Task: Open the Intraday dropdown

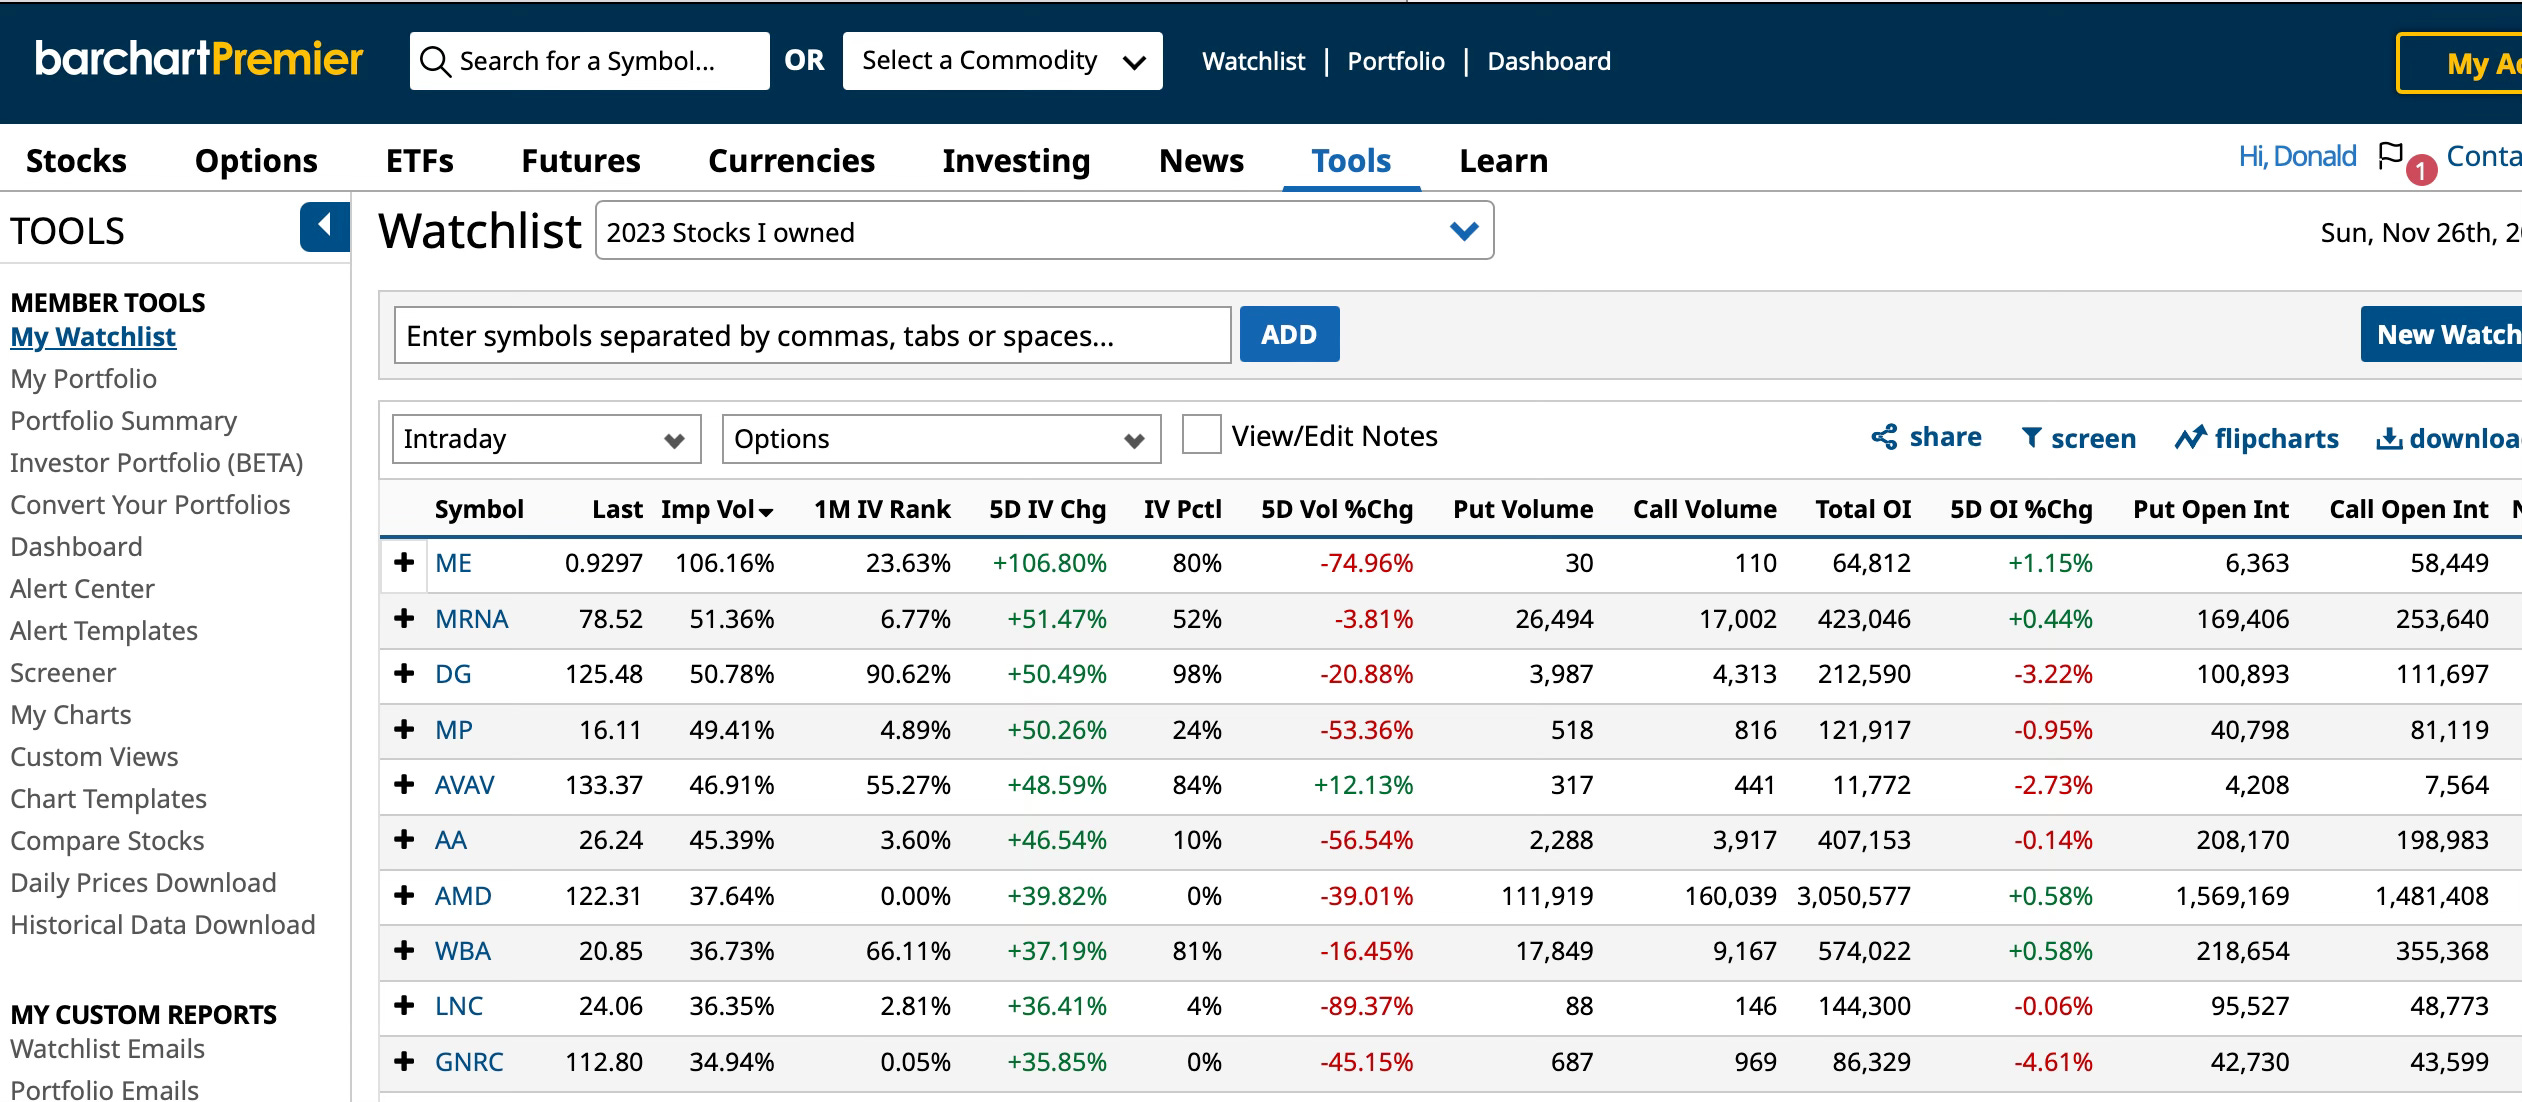Action: tap(545, 439)
